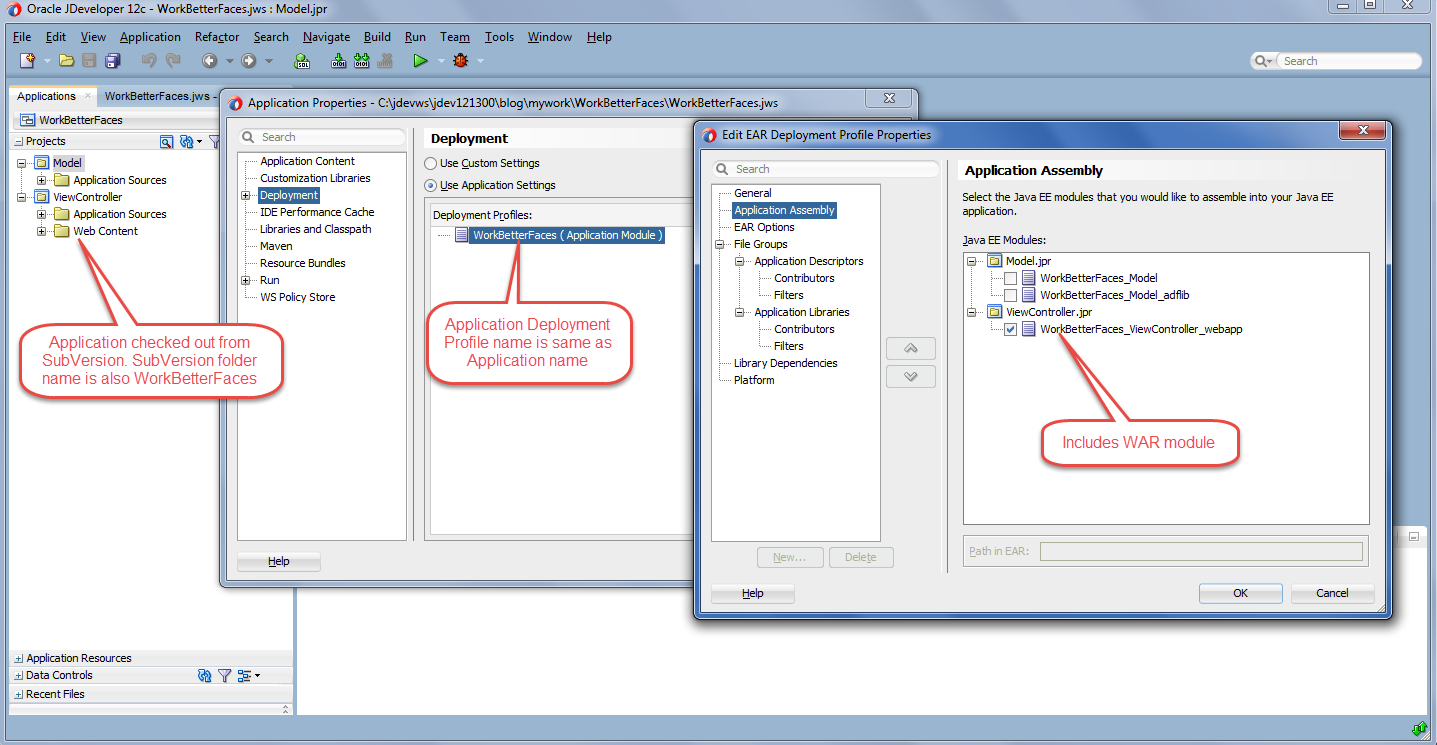Viewport: 1437px width, 745px height.
Task: Select Library Dependencies in EAR properties tree
Action: [x=785, y=363]
